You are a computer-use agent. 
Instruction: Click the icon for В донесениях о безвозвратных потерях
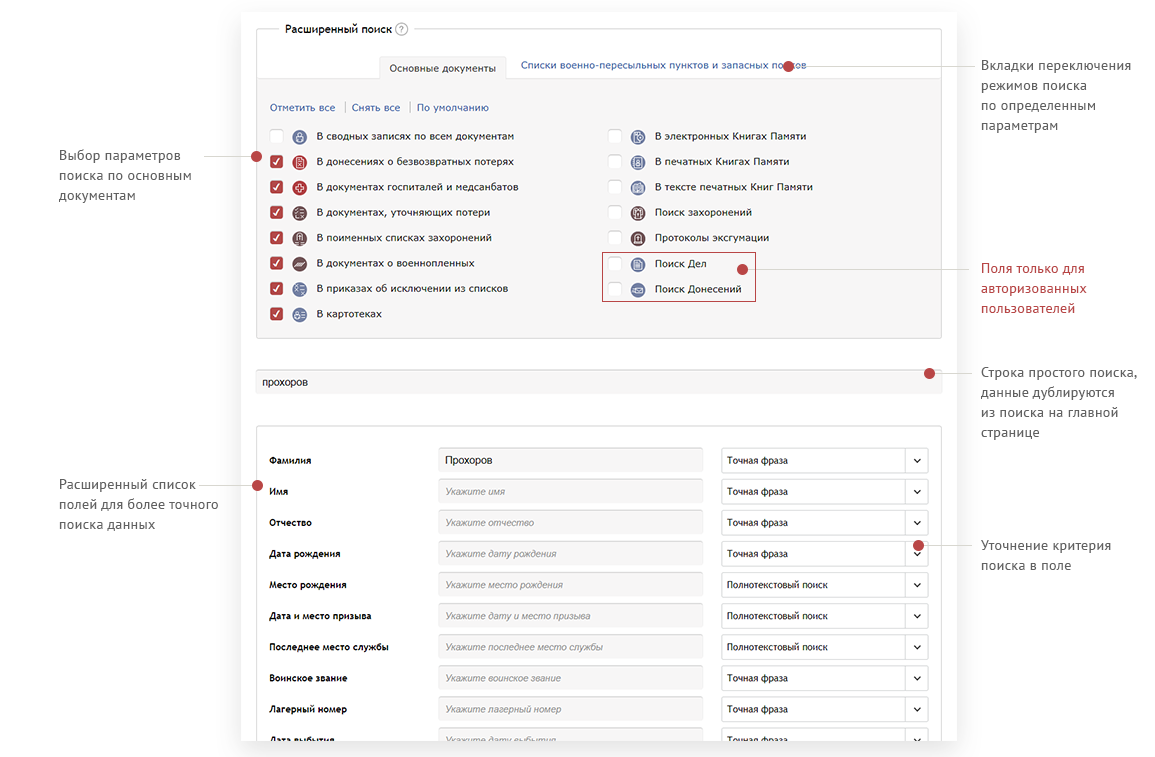click(300, 162)
